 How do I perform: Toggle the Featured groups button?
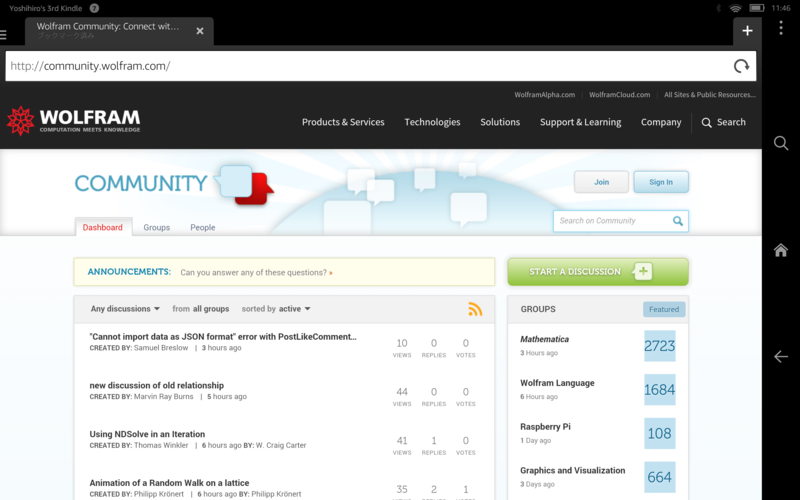point(664,309)
